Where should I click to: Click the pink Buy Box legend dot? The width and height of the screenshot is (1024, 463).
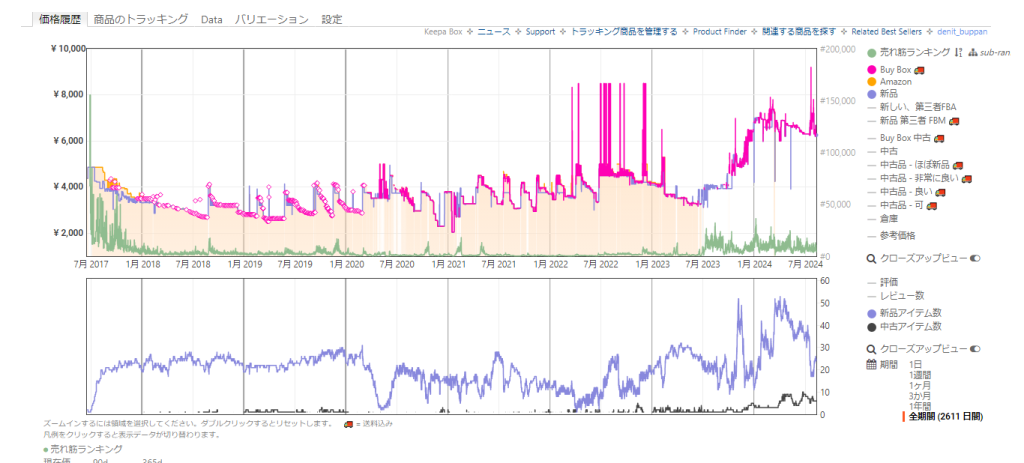tap(872, 70)
